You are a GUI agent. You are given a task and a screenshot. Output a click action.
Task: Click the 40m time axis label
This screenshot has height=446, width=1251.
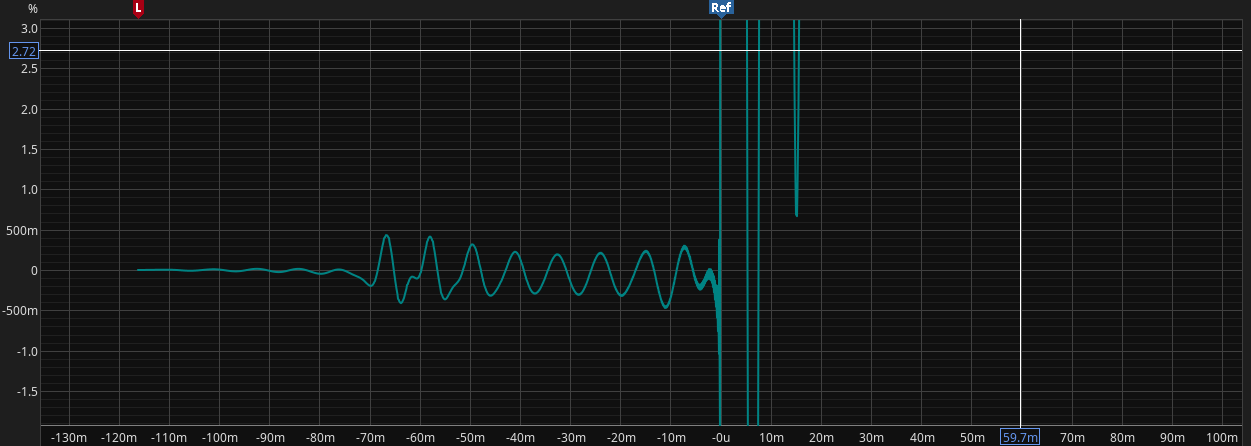(x=921, y=437)
